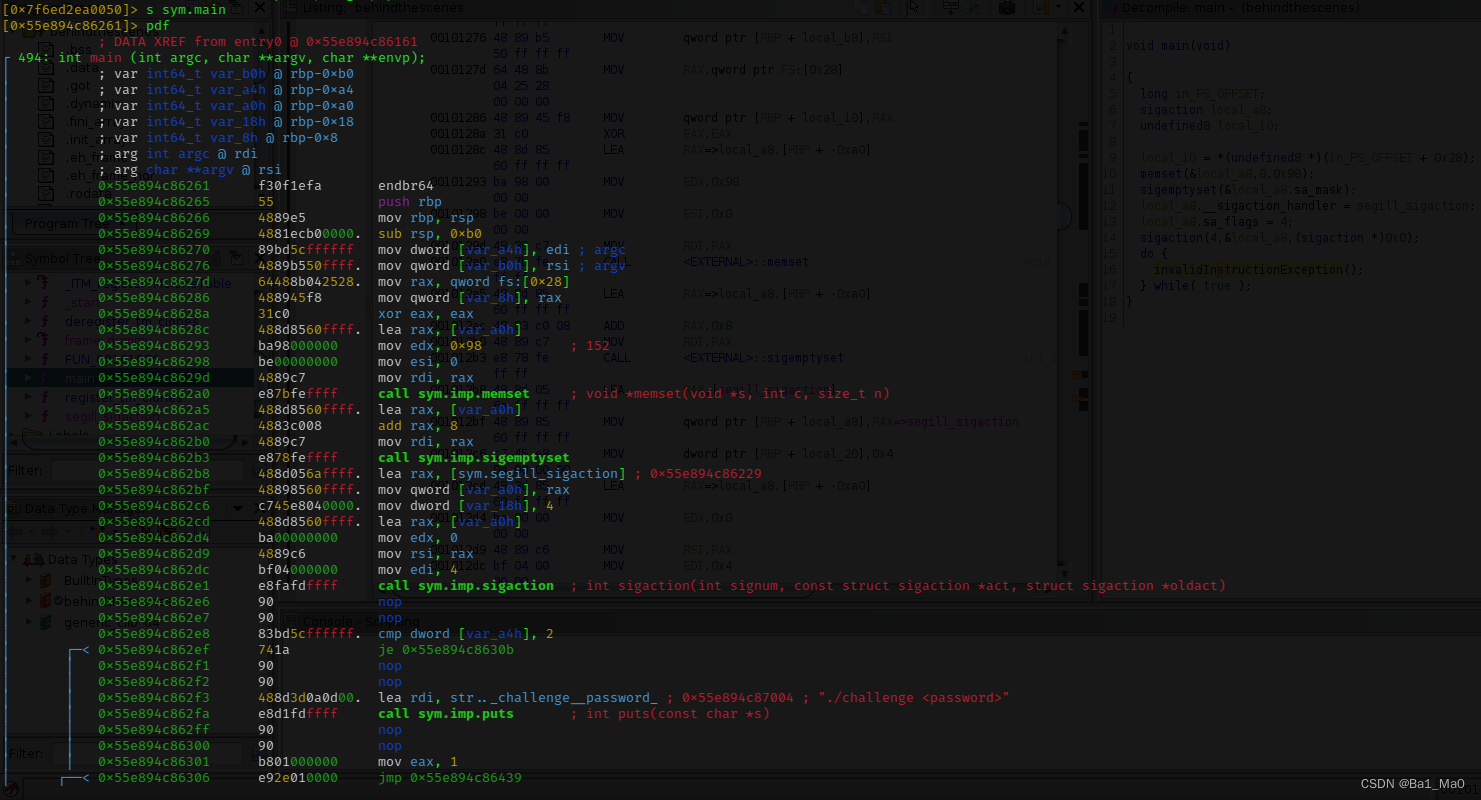The width and height of the screenshot is (1481, 800).
Task: Click the 'call sym.imp.puts' line
Action: [446, 713]
